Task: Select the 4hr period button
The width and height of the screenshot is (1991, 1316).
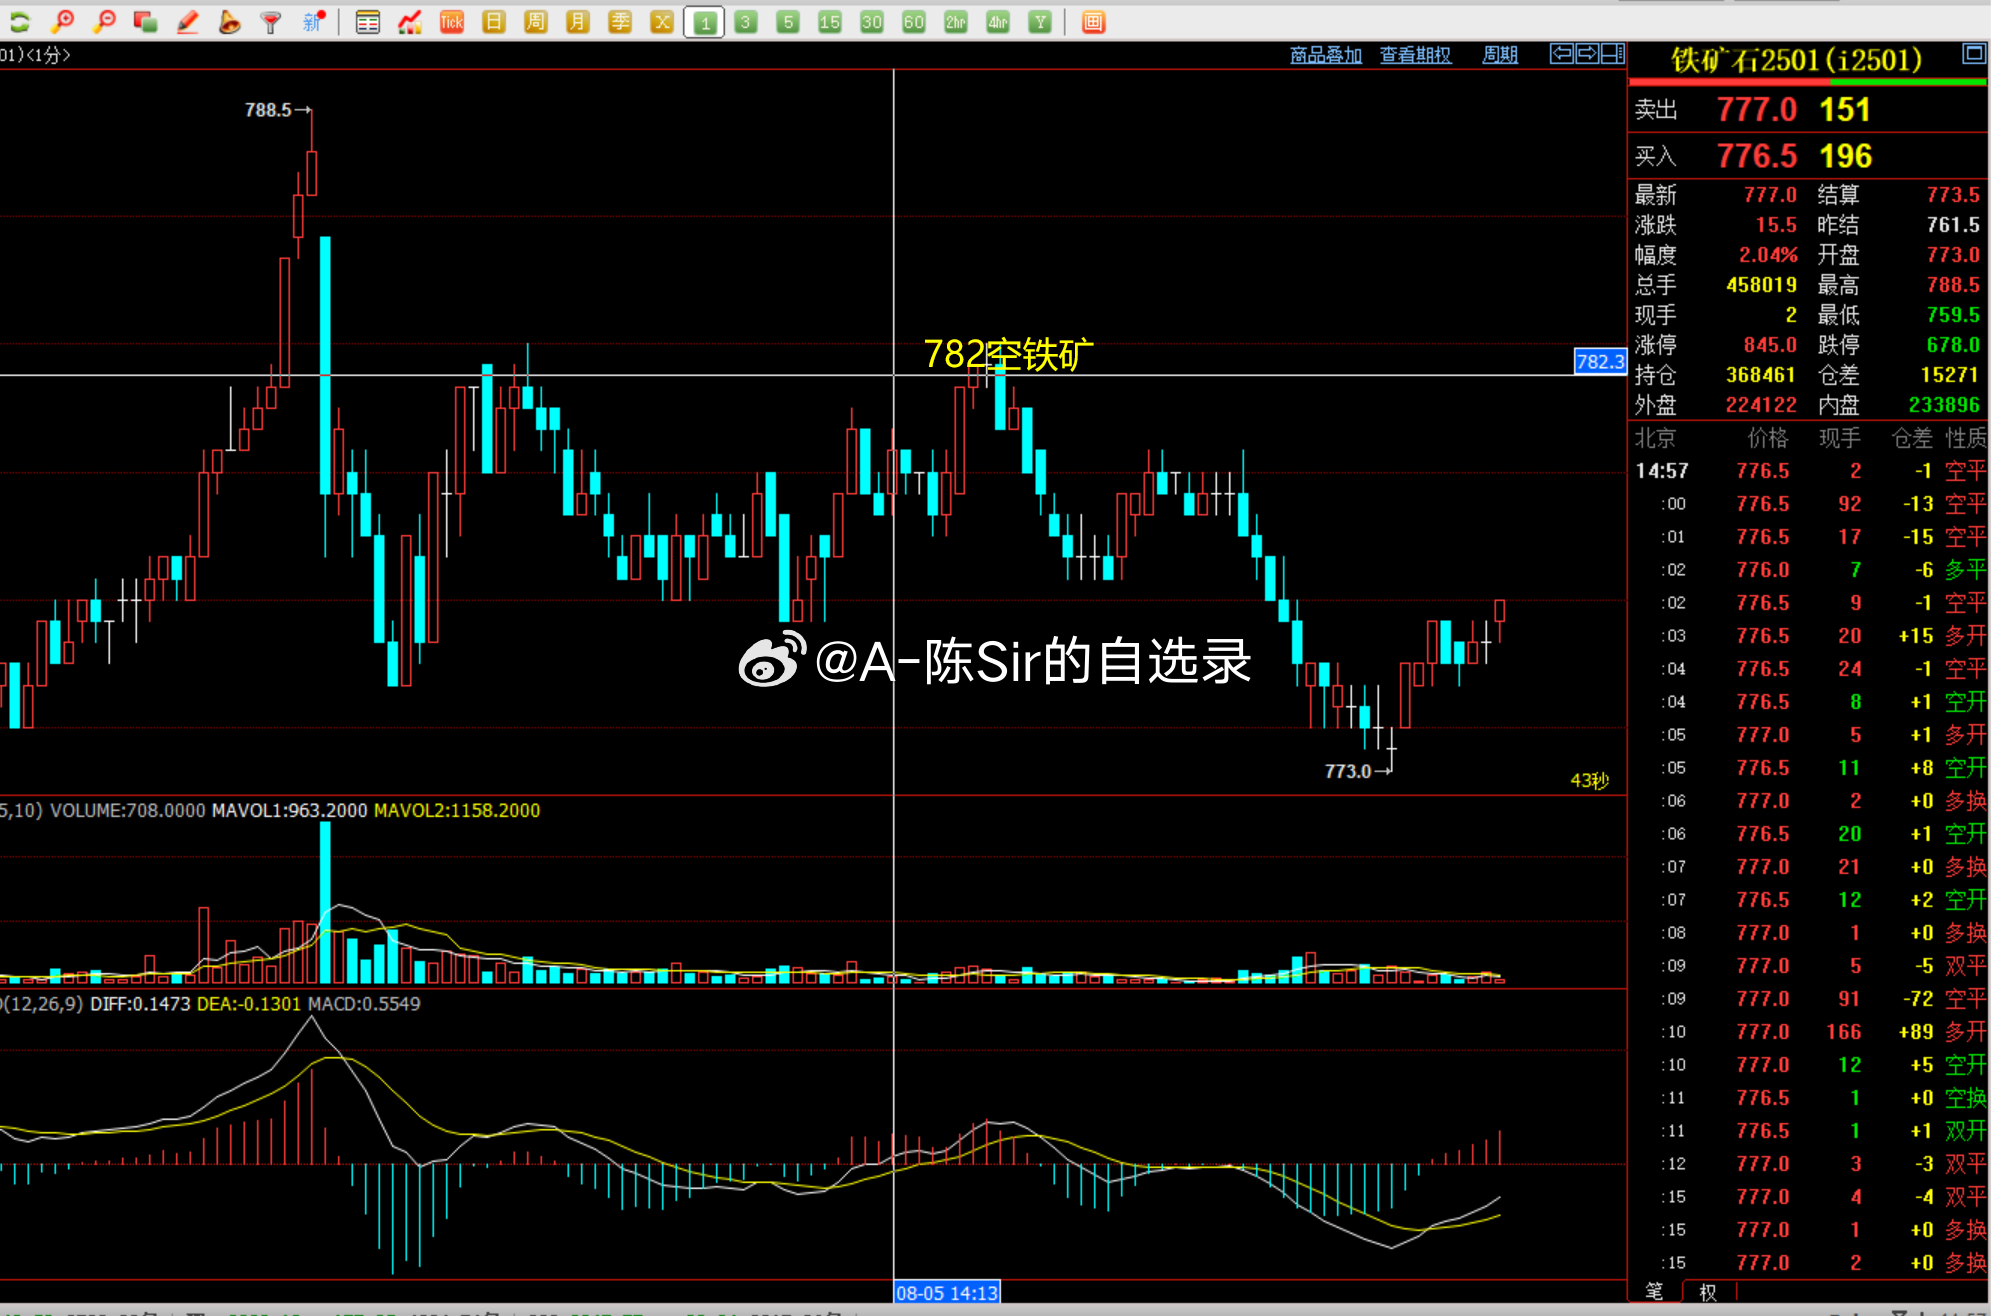Action: click(x=998, y=22)
